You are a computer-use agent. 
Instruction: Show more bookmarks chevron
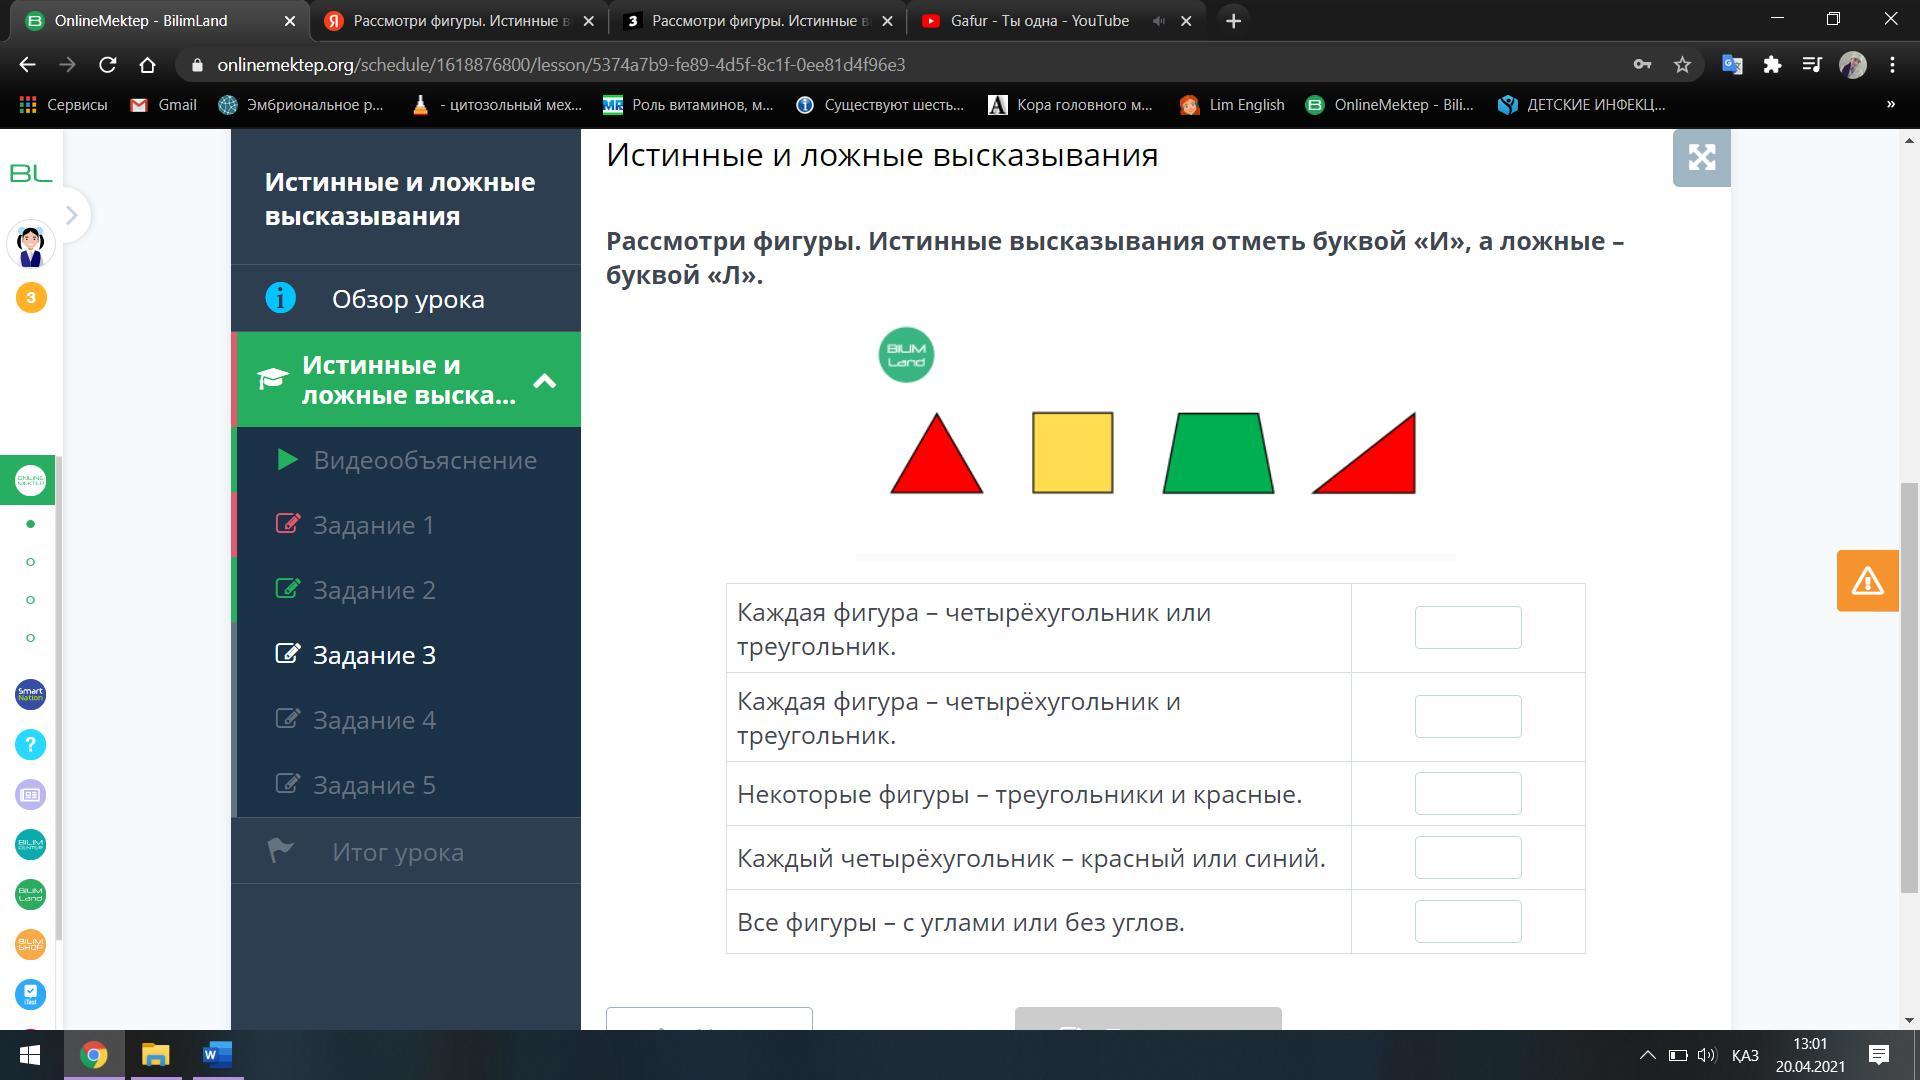coord(1890,104)
